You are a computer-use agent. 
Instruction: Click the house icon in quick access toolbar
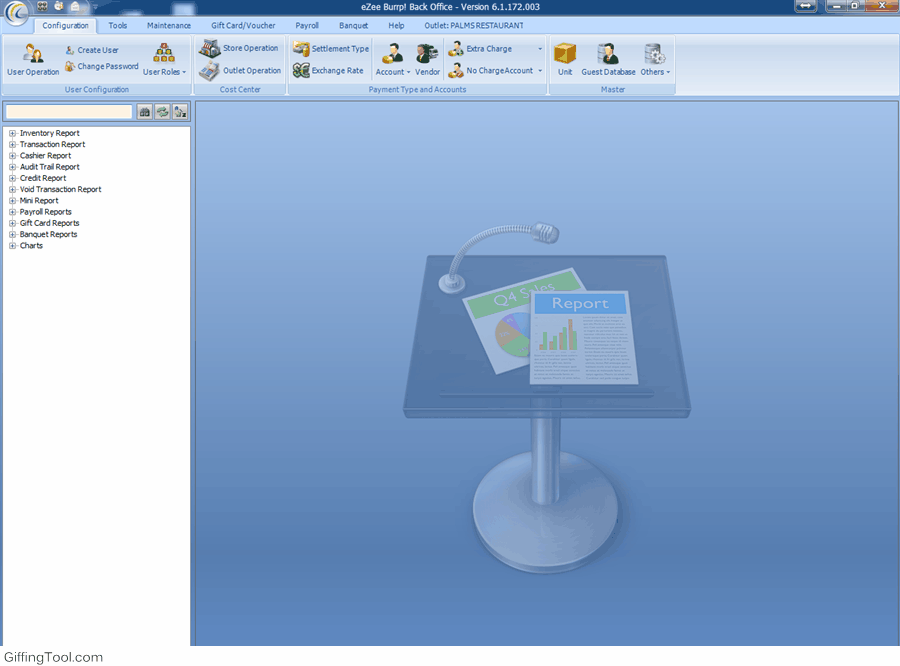point(75,6)
